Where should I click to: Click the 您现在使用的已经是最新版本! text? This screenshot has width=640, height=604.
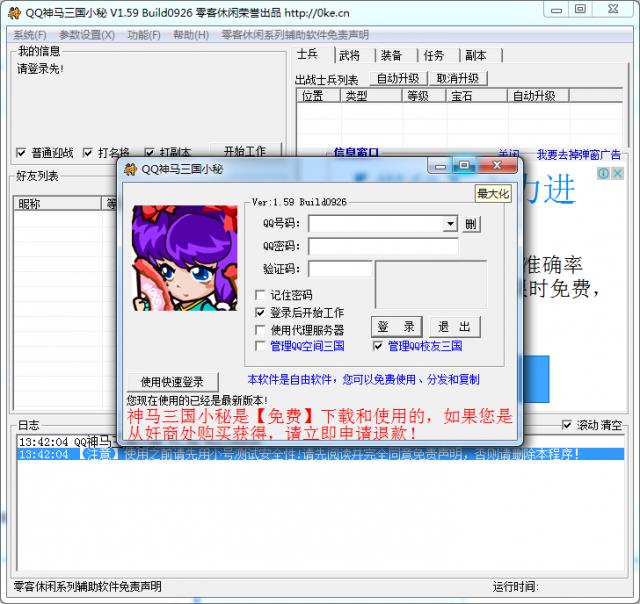(197, 400)
